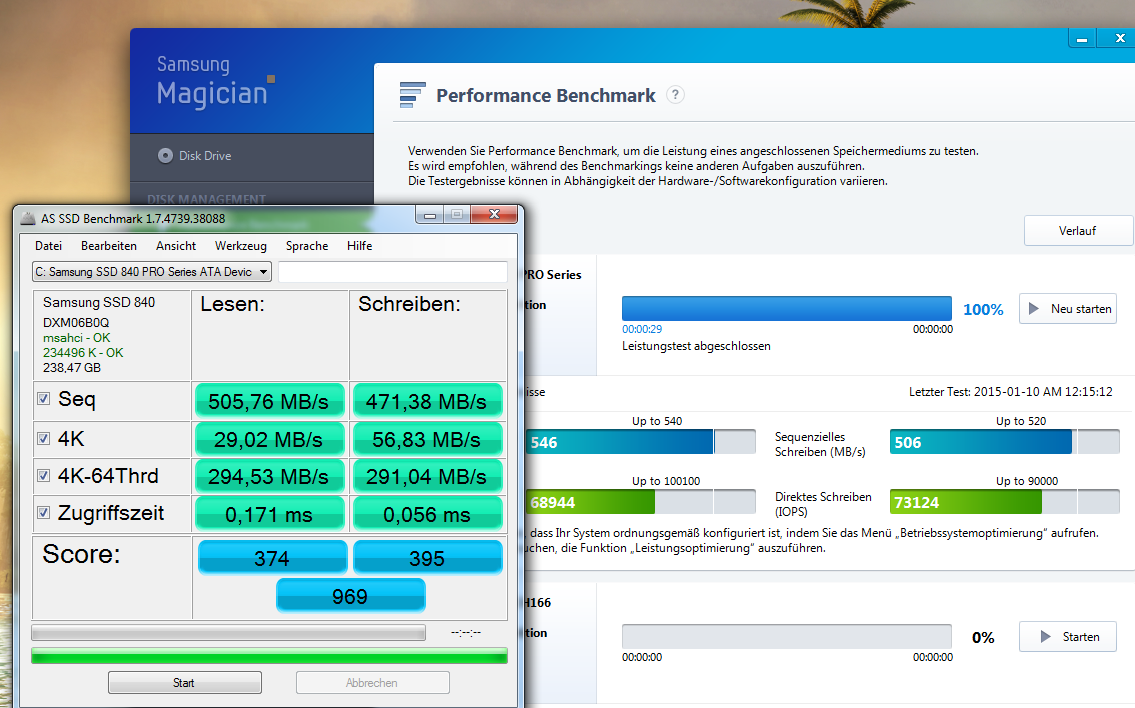Click the random write IOPS bar 73124
The height and width of the screenshot is (708, 1135).
pyautogui.click(x=1005, y=502)
